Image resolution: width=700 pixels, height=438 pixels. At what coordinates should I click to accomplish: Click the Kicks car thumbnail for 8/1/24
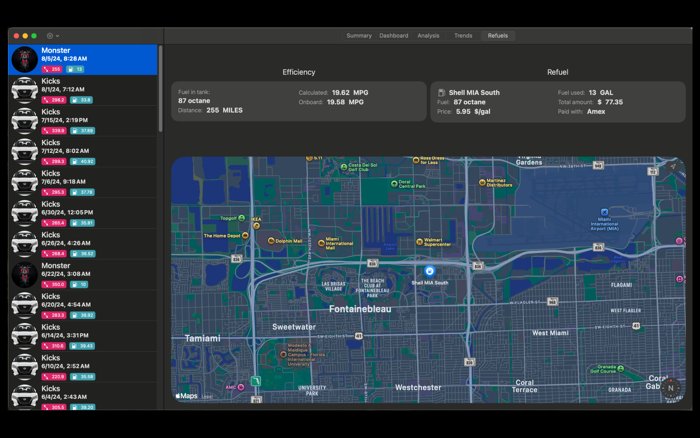(25, 90)
